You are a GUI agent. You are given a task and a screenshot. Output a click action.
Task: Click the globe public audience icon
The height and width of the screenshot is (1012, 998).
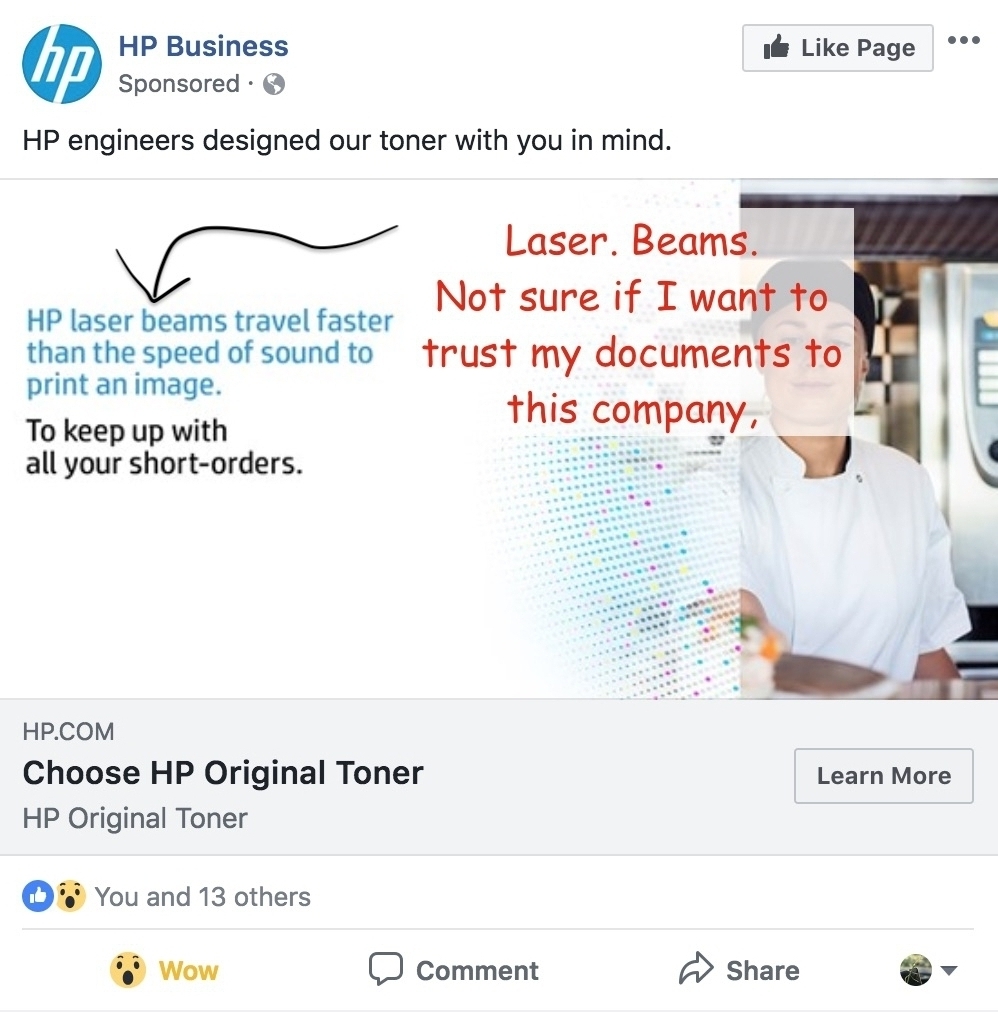(x=274, y=85)
